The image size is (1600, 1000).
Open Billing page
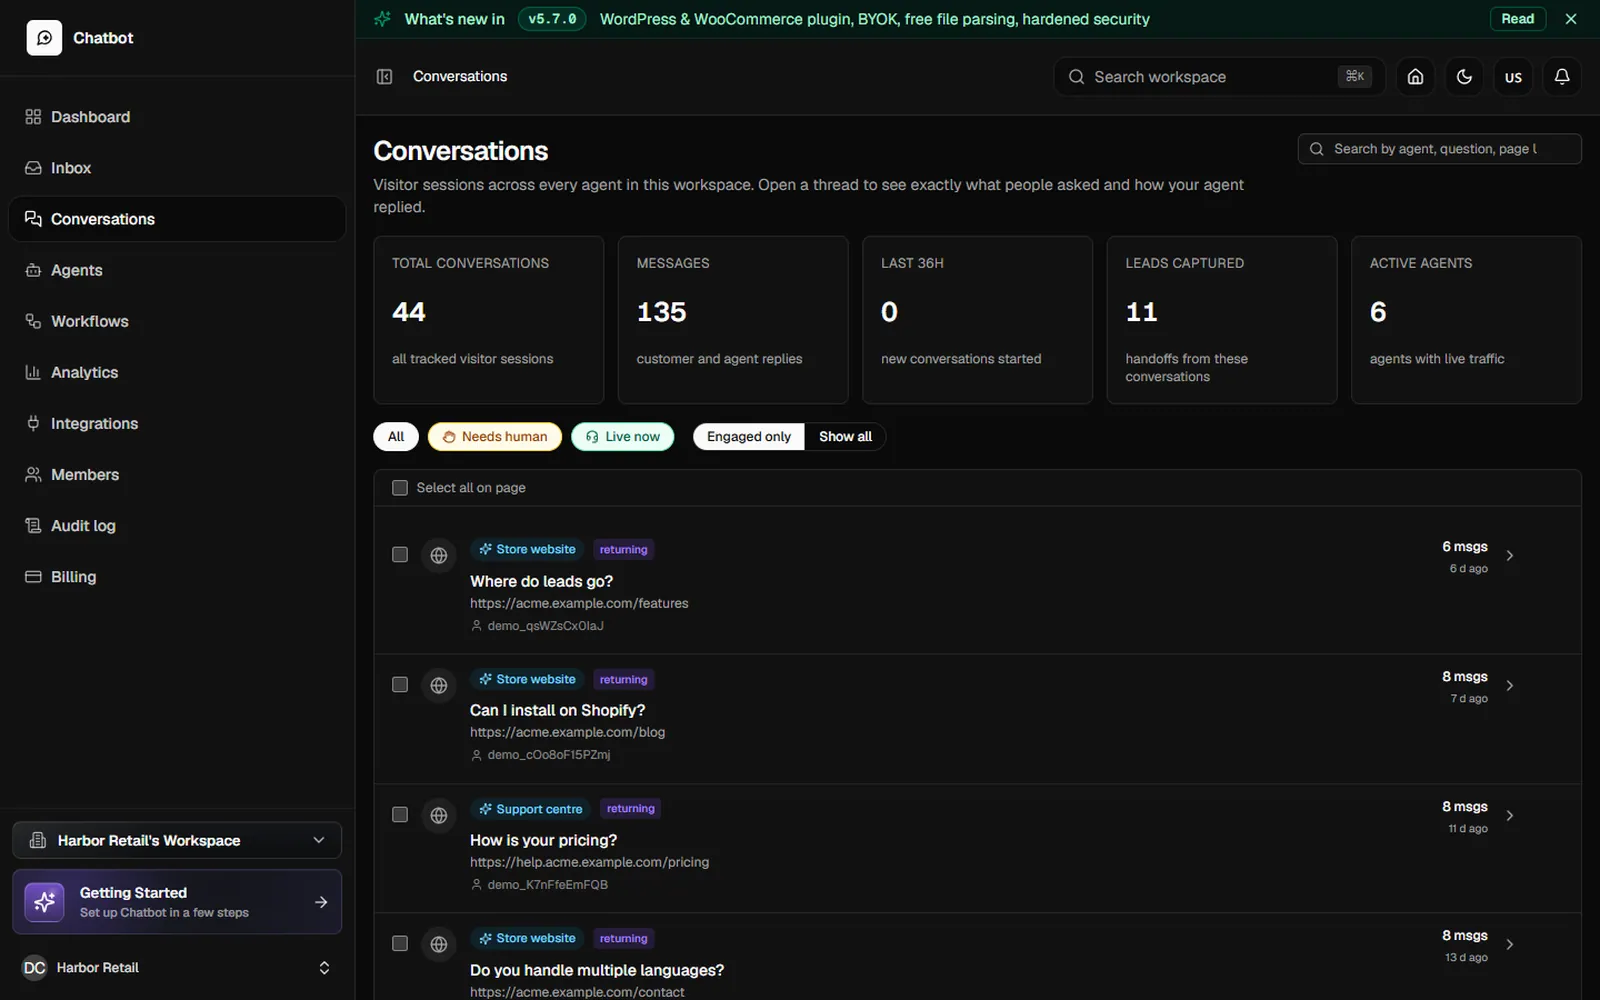tap(177, 576)
